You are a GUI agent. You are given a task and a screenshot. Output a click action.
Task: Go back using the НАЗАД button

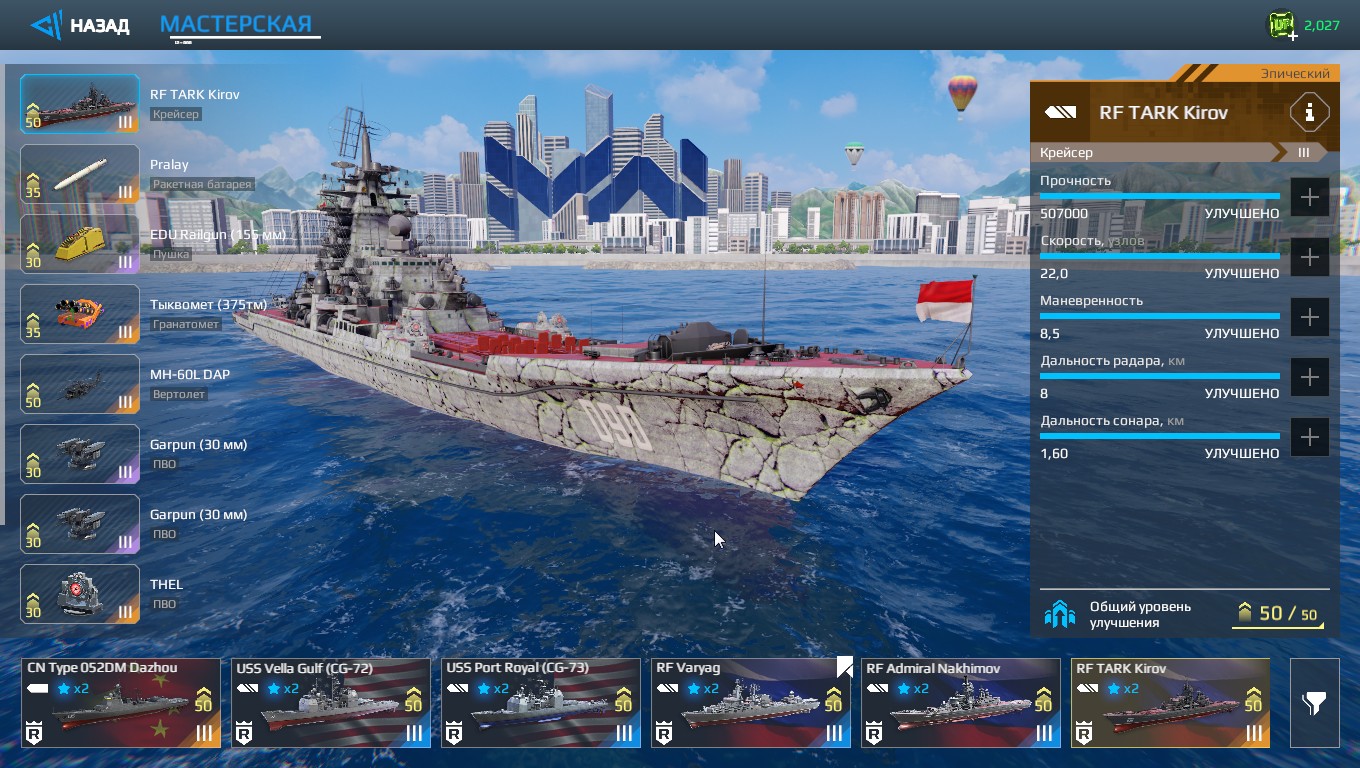click(x=80, y=25)
